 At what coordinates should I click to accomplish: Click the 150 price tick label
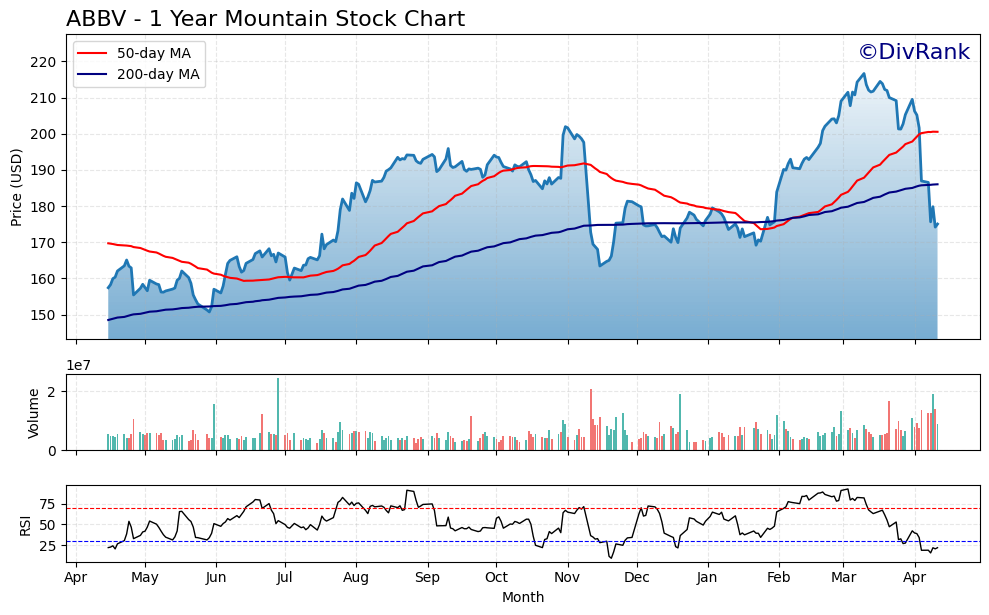pos(44,315)
